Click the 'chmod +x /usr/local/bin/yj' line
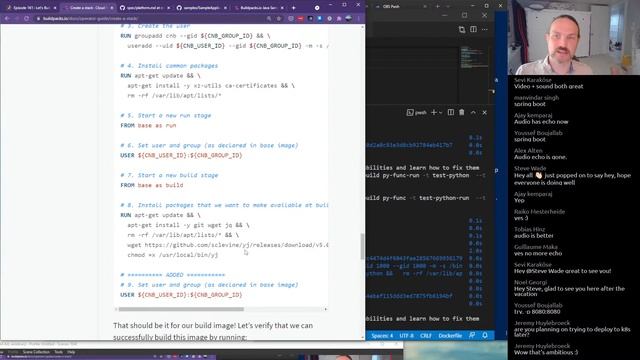This screenshot has width=640, height=360. tap(173, 255)
